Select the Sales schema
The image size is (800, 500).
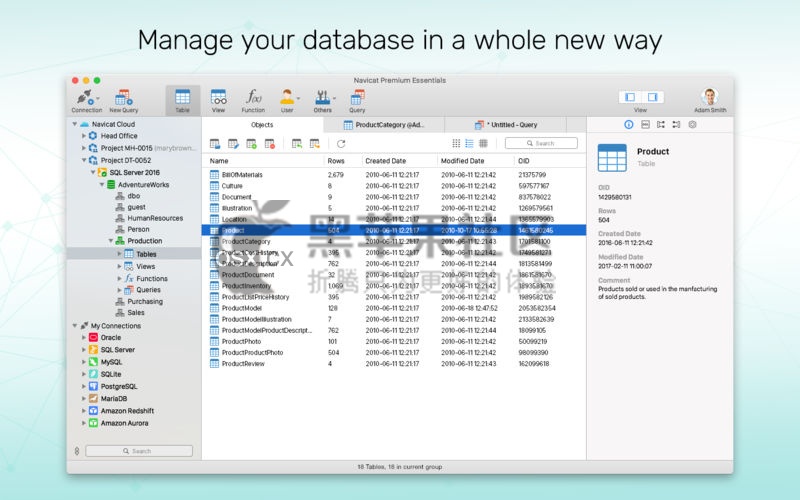click(130, 313)
